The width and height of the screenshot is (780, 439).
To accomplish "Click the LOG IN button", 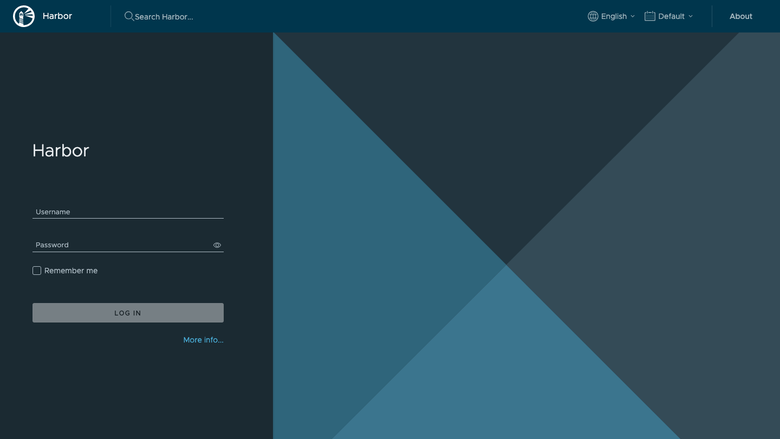I will point(128,313).
